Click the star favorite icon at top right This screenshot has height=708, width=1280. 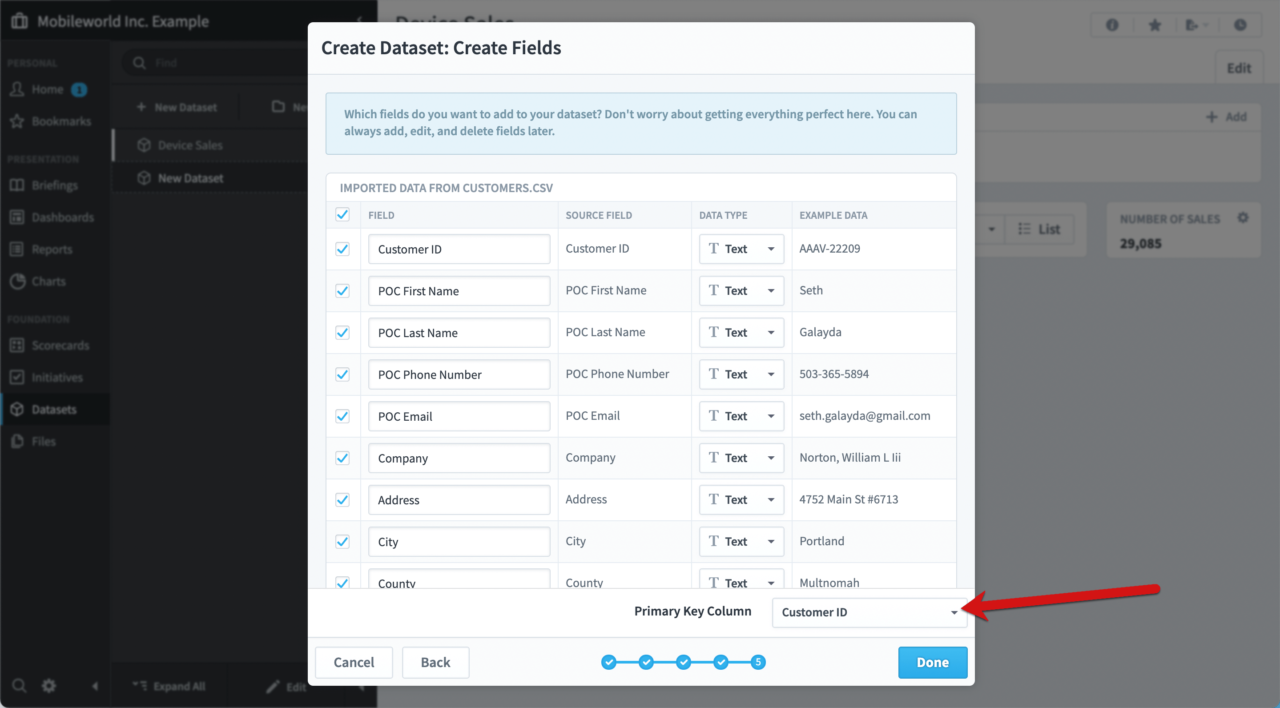pos(1155,24)
